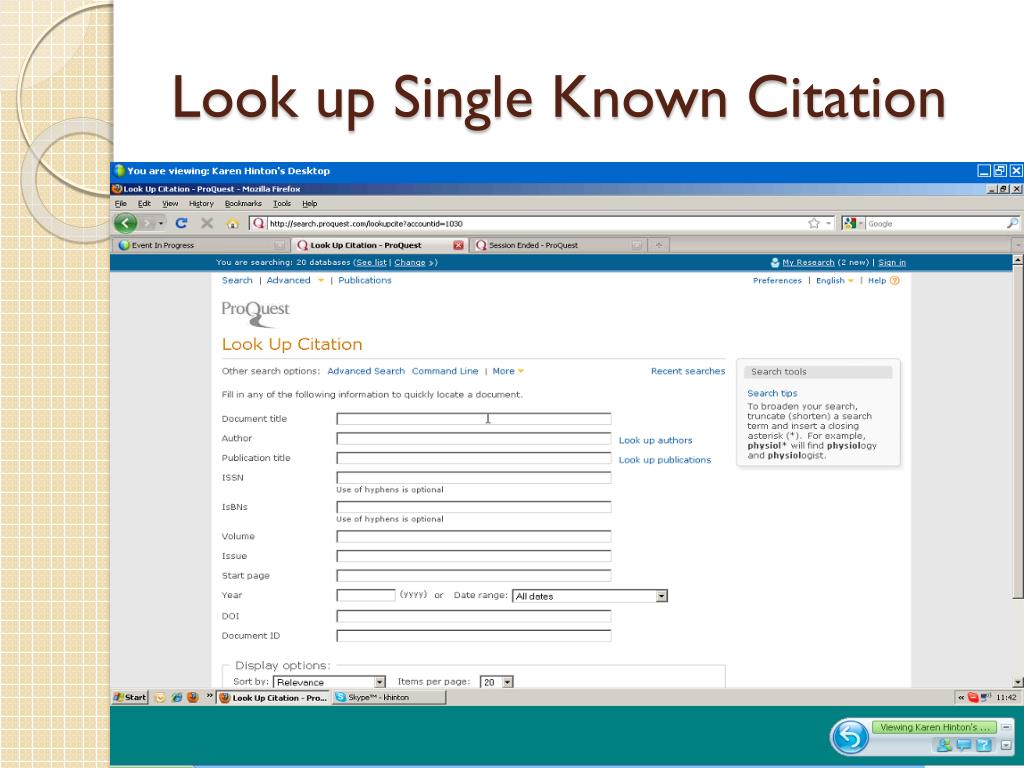Open the Bookmarks menu
The image size is (1024, 768).
pos(243,204)
